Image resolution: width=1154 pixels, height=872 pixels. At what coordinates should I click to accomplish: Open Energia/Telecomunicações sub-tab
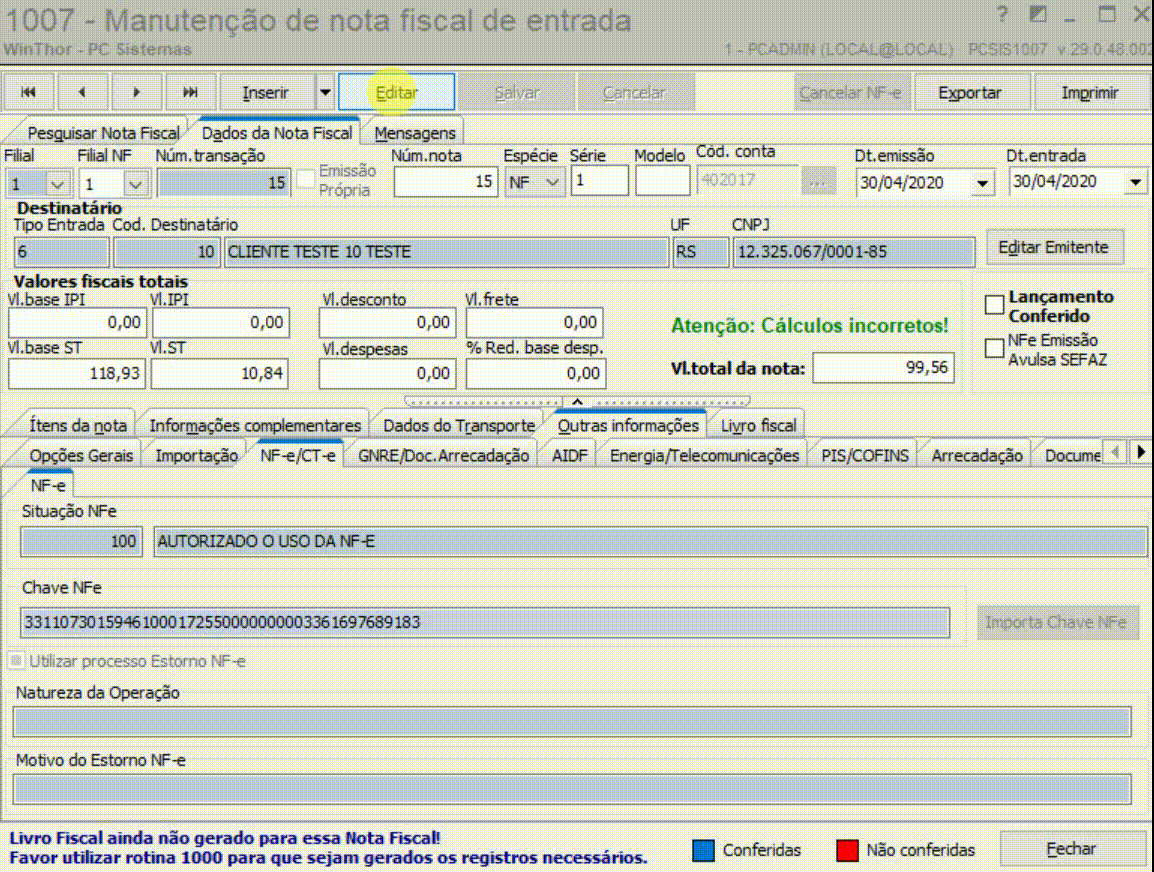click(x=704, y=456)
